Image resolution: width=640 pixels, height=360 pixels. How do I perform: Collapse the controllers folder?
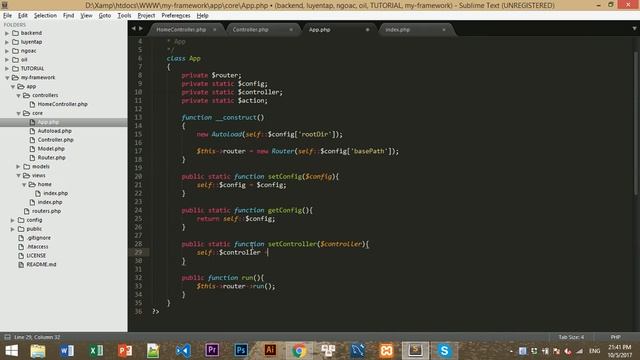pos(18,96)
